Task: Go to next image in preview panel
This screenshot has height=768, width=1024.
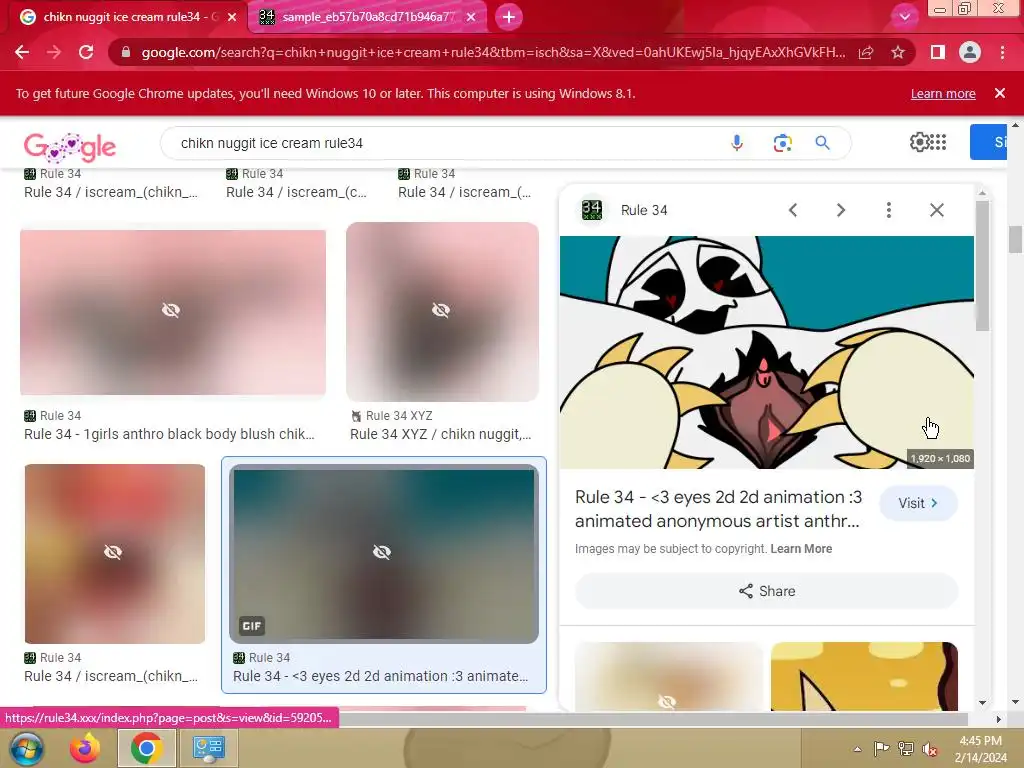Action: (840, 210)
